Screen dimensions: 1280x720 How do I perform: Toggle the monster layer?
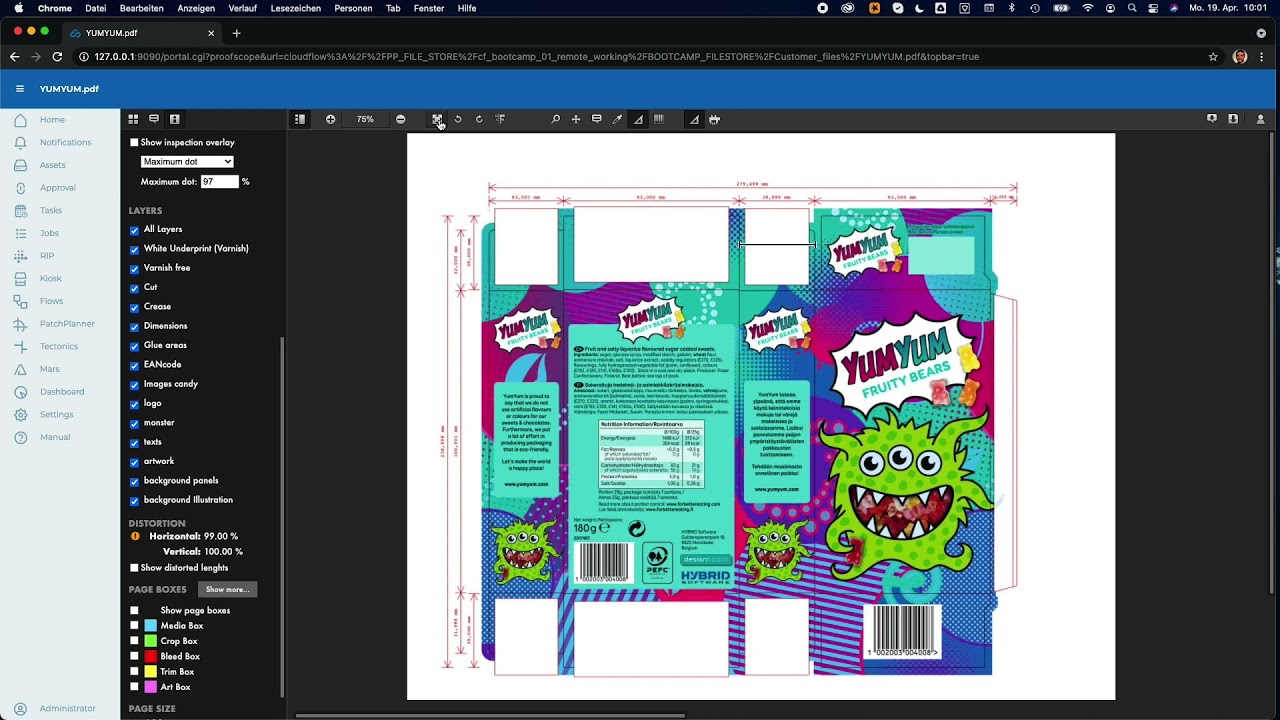[x=134, y=423]
